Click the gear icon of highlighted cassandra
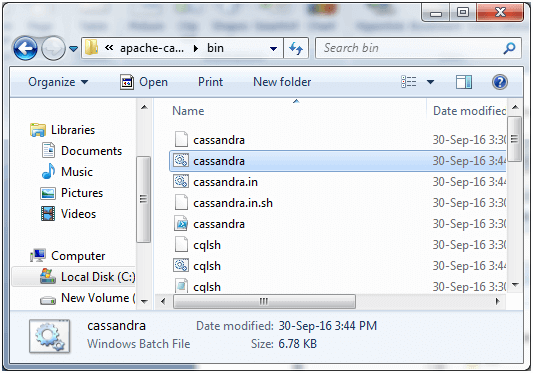 (x=181, y=160)
